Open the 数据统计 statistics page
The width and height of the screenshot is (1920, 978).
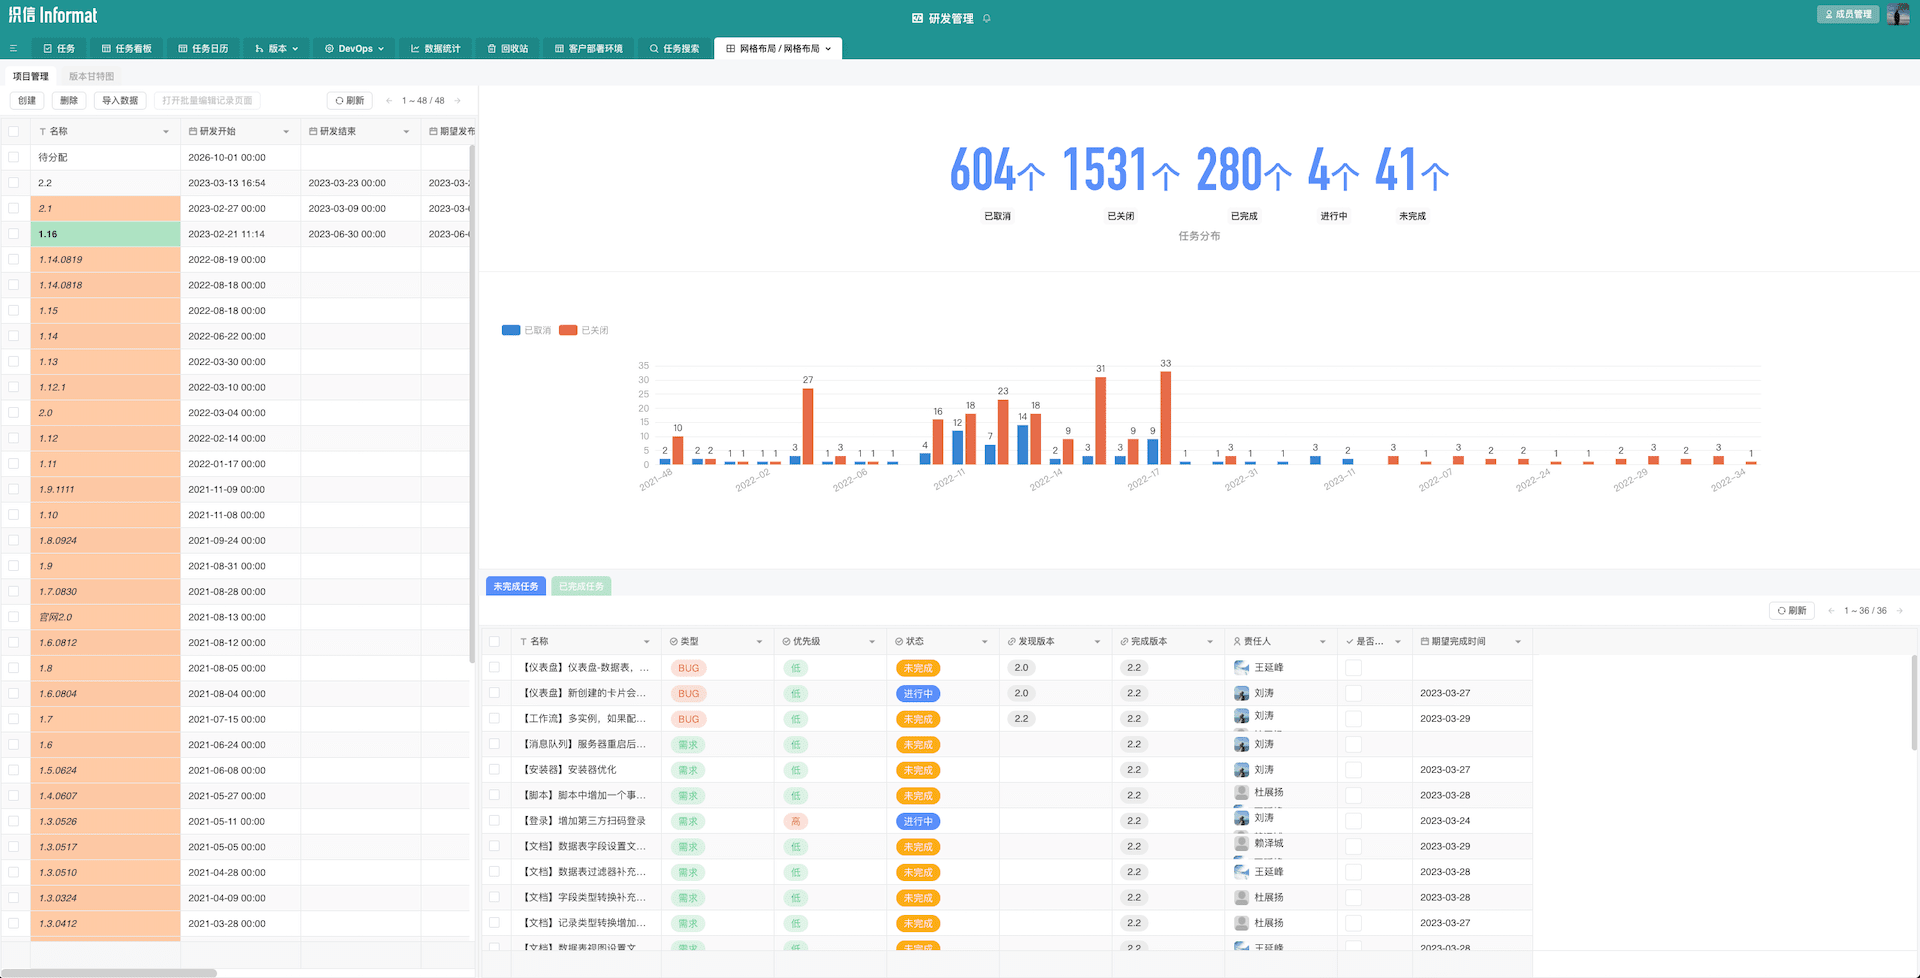436,48
